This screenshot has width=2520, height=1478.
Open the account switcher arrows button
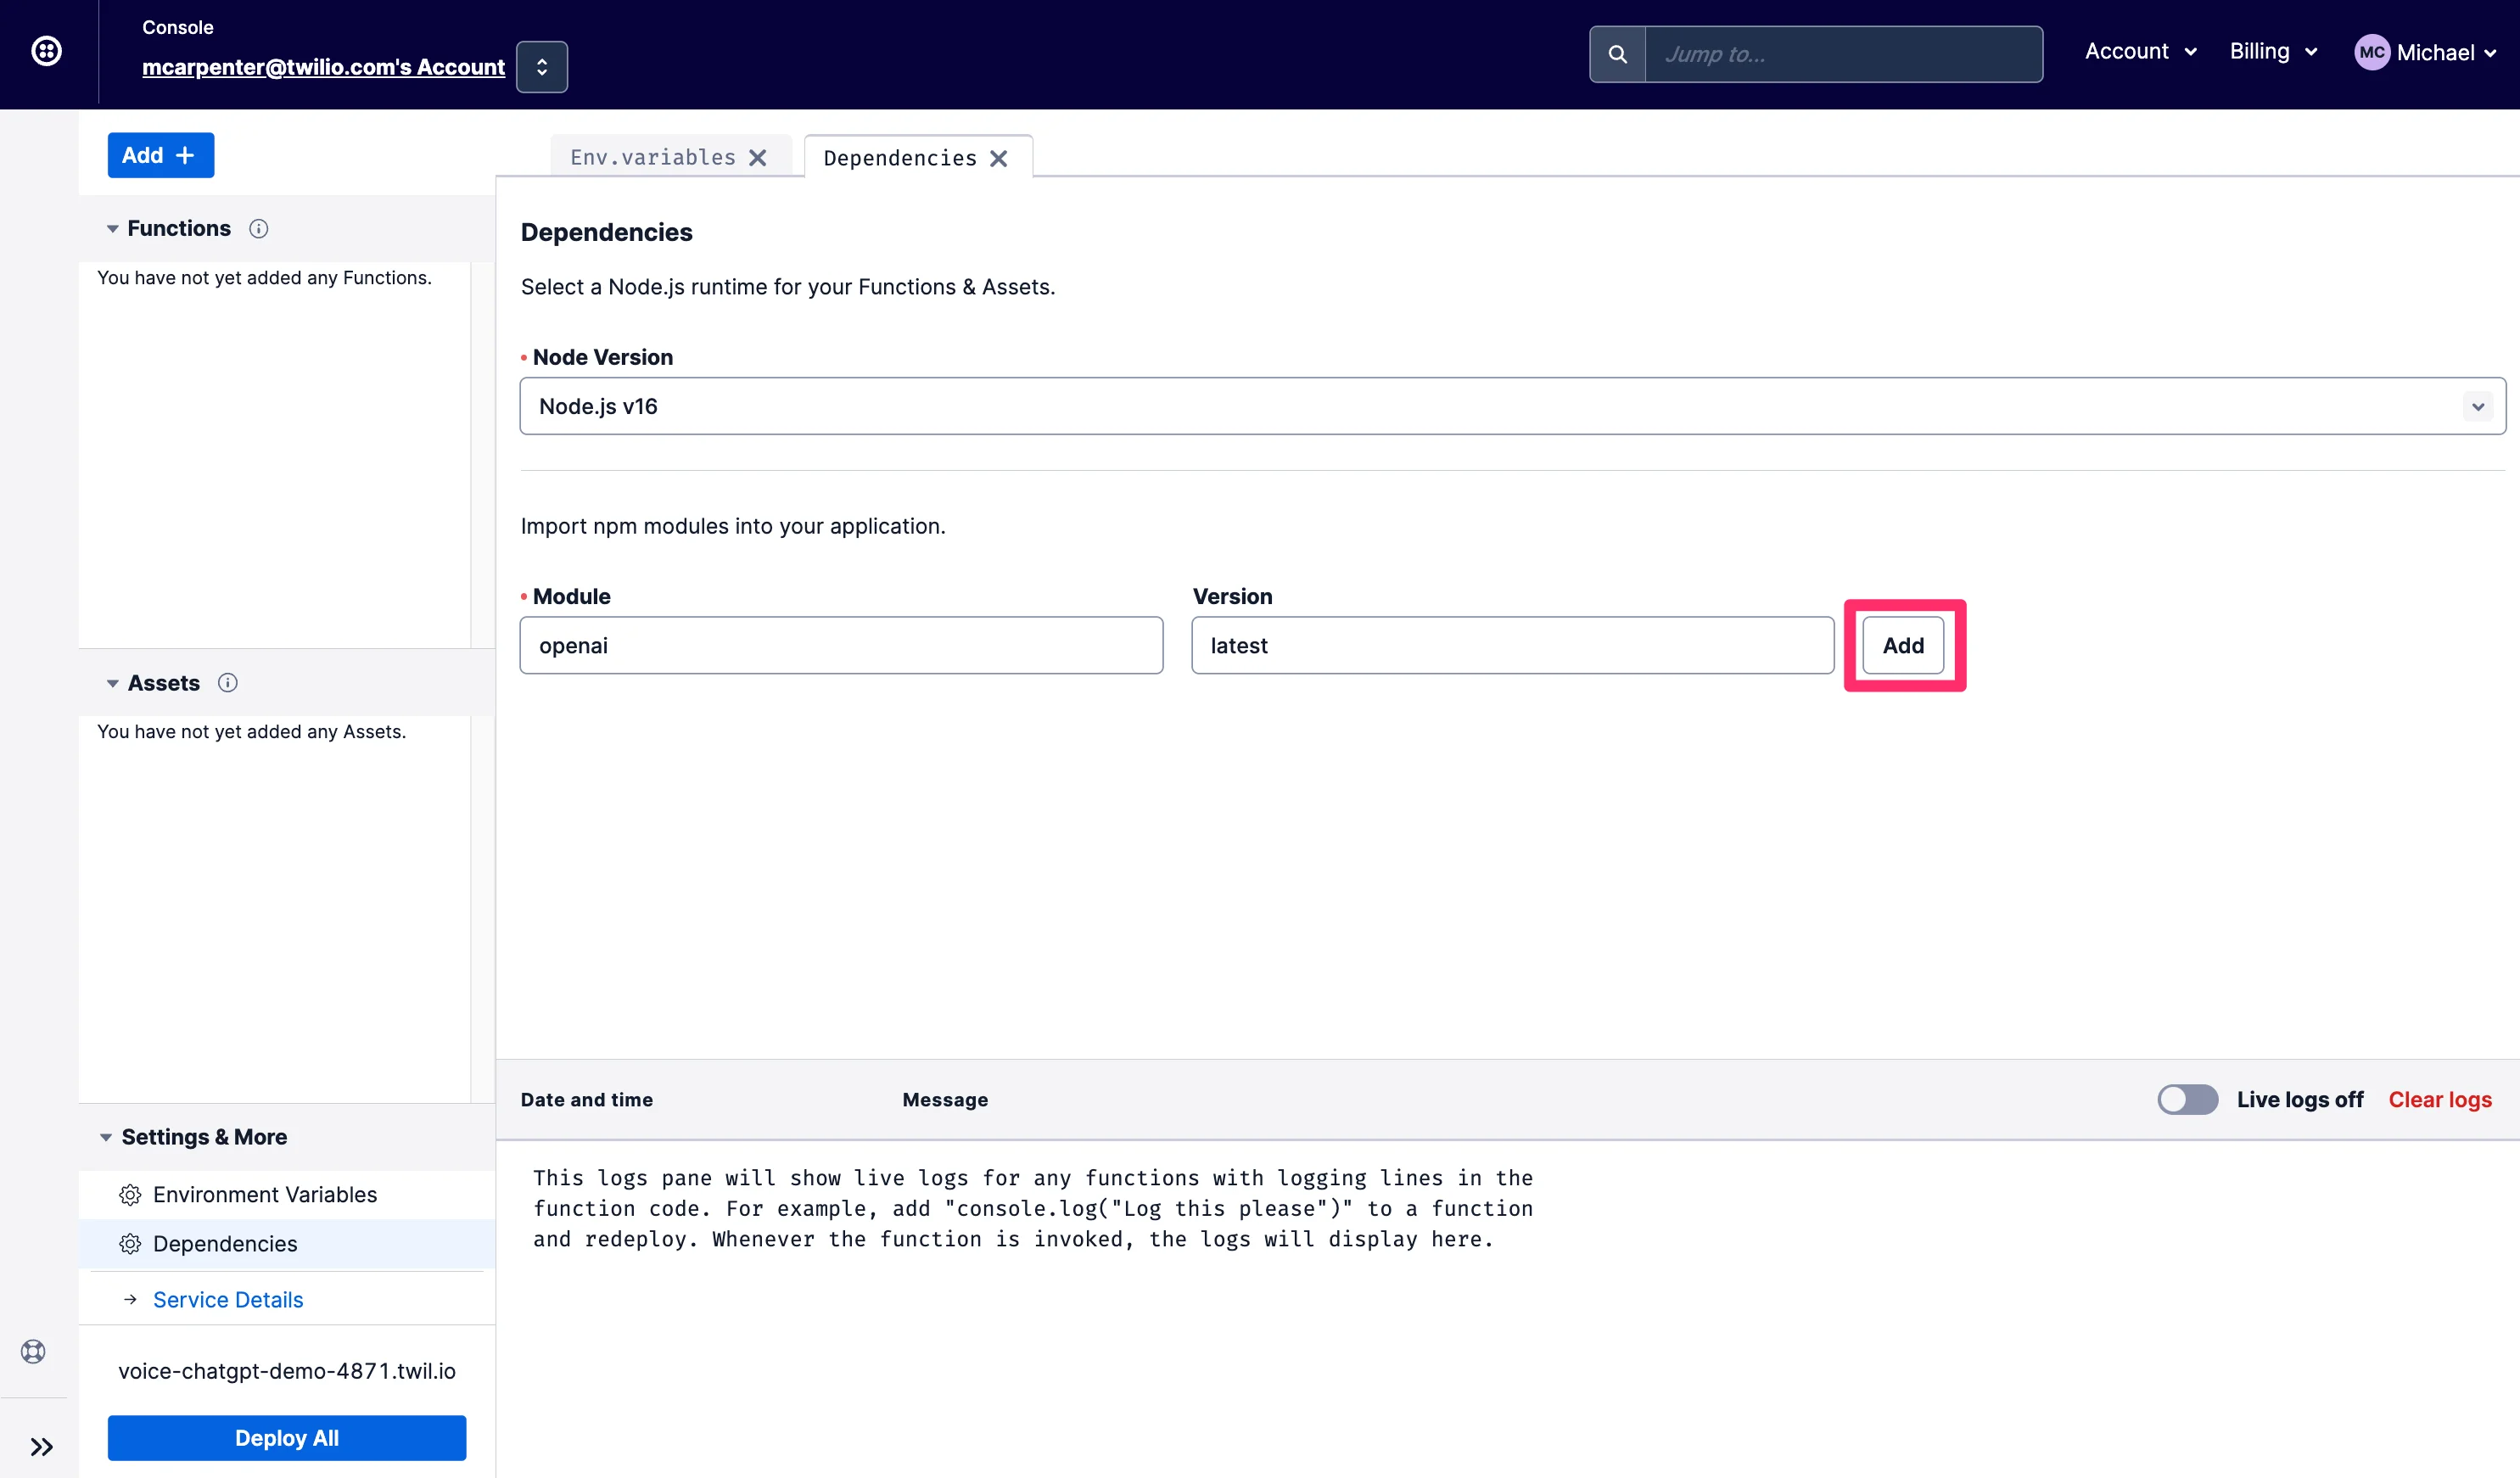[542, 67]
